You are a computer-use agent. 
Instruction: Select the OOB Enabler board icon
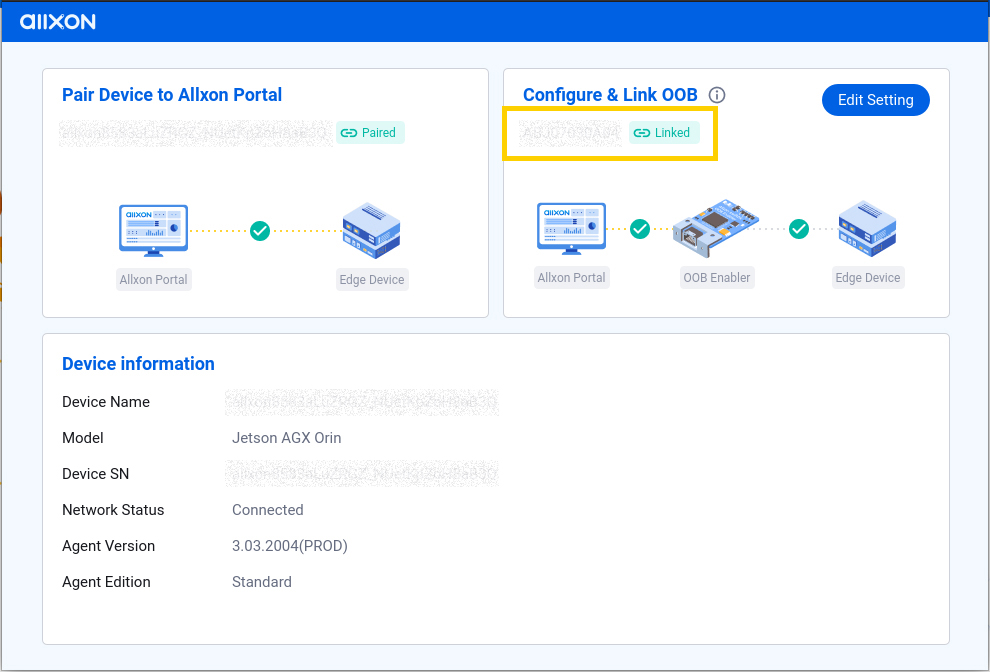click(717, 228)
